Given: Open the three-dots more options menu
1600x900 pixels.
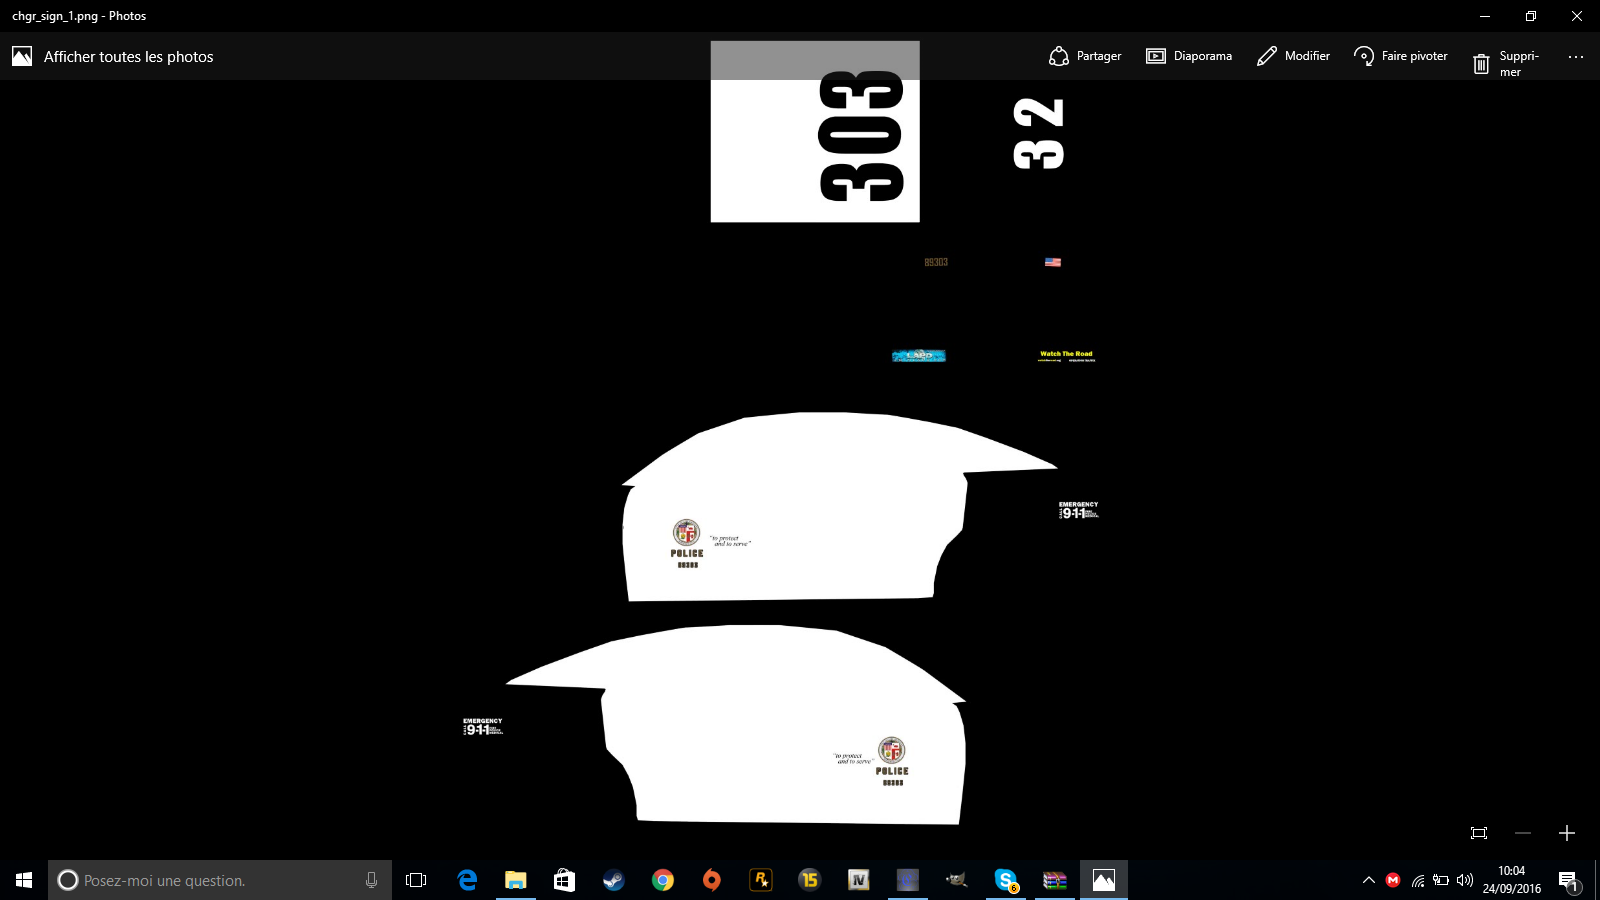Looking at the screenshot, I should pos(1576,57).
